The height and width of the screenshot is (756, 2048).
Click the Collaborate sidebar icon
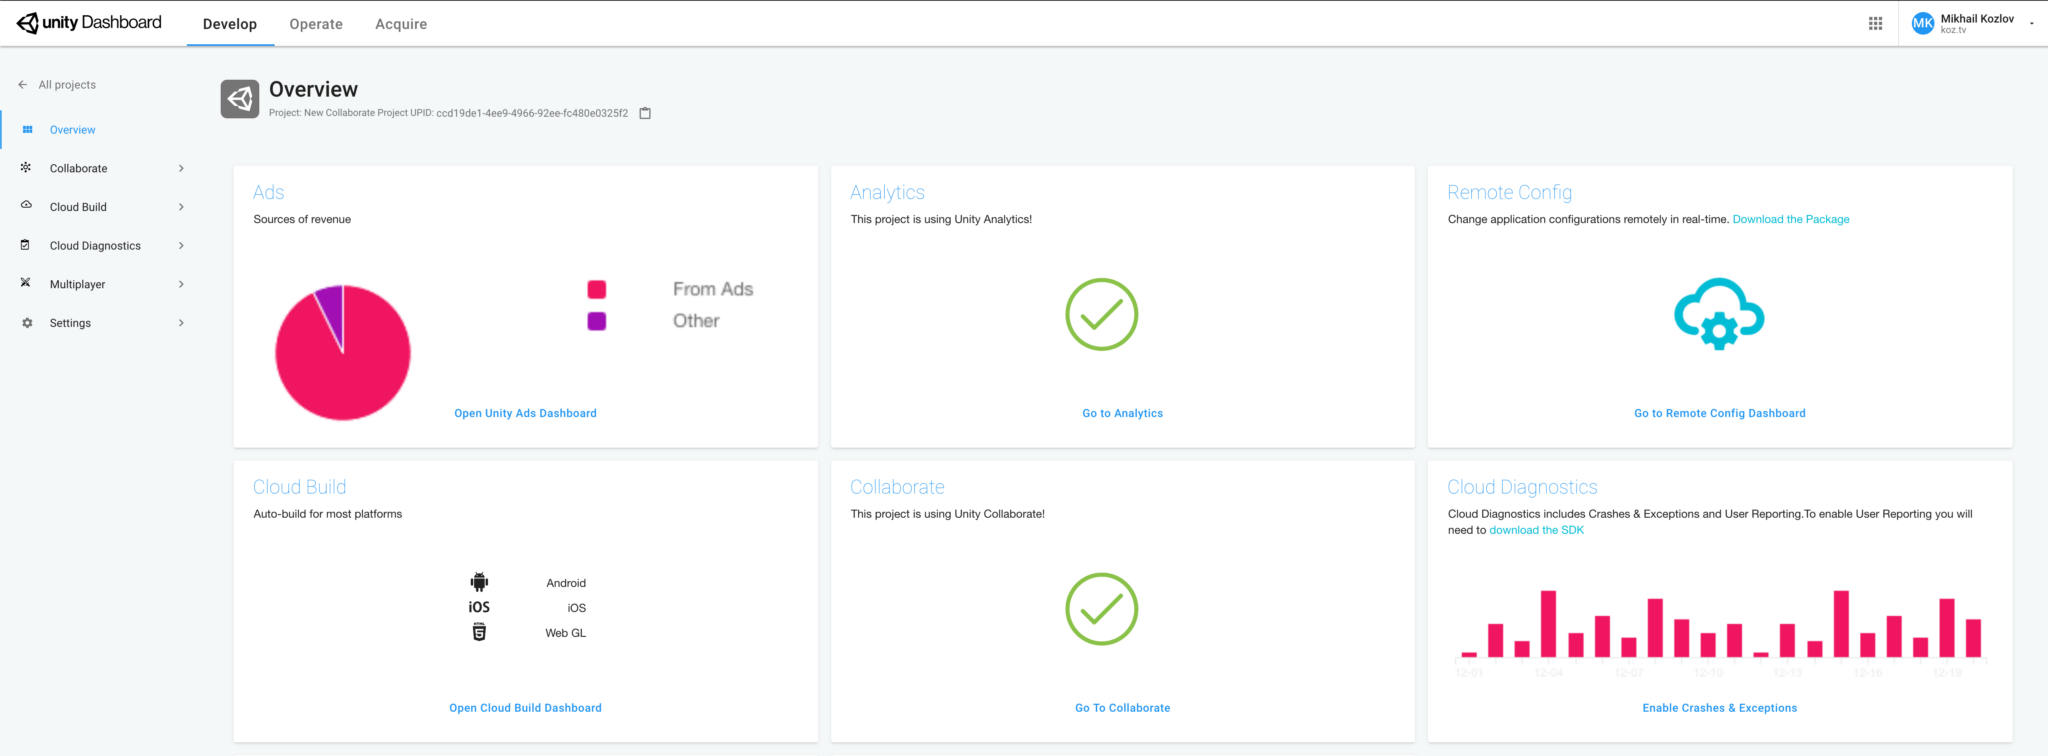(26, 168)
